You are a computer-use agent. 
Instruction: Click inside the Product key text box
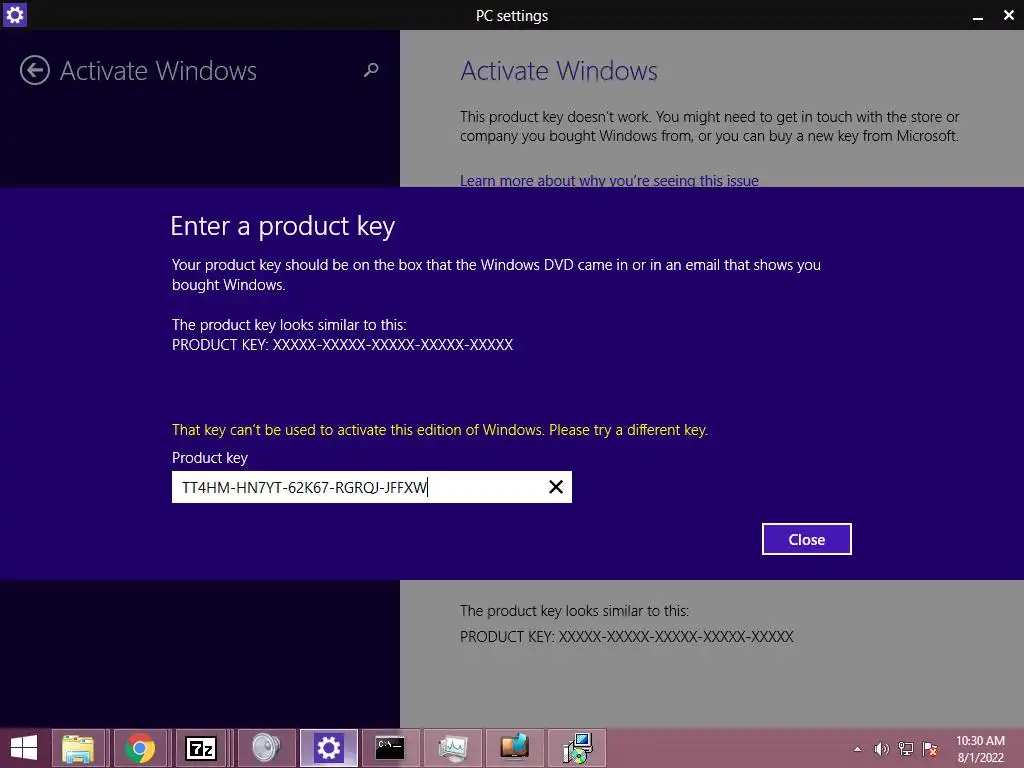(x=372, y=487)
